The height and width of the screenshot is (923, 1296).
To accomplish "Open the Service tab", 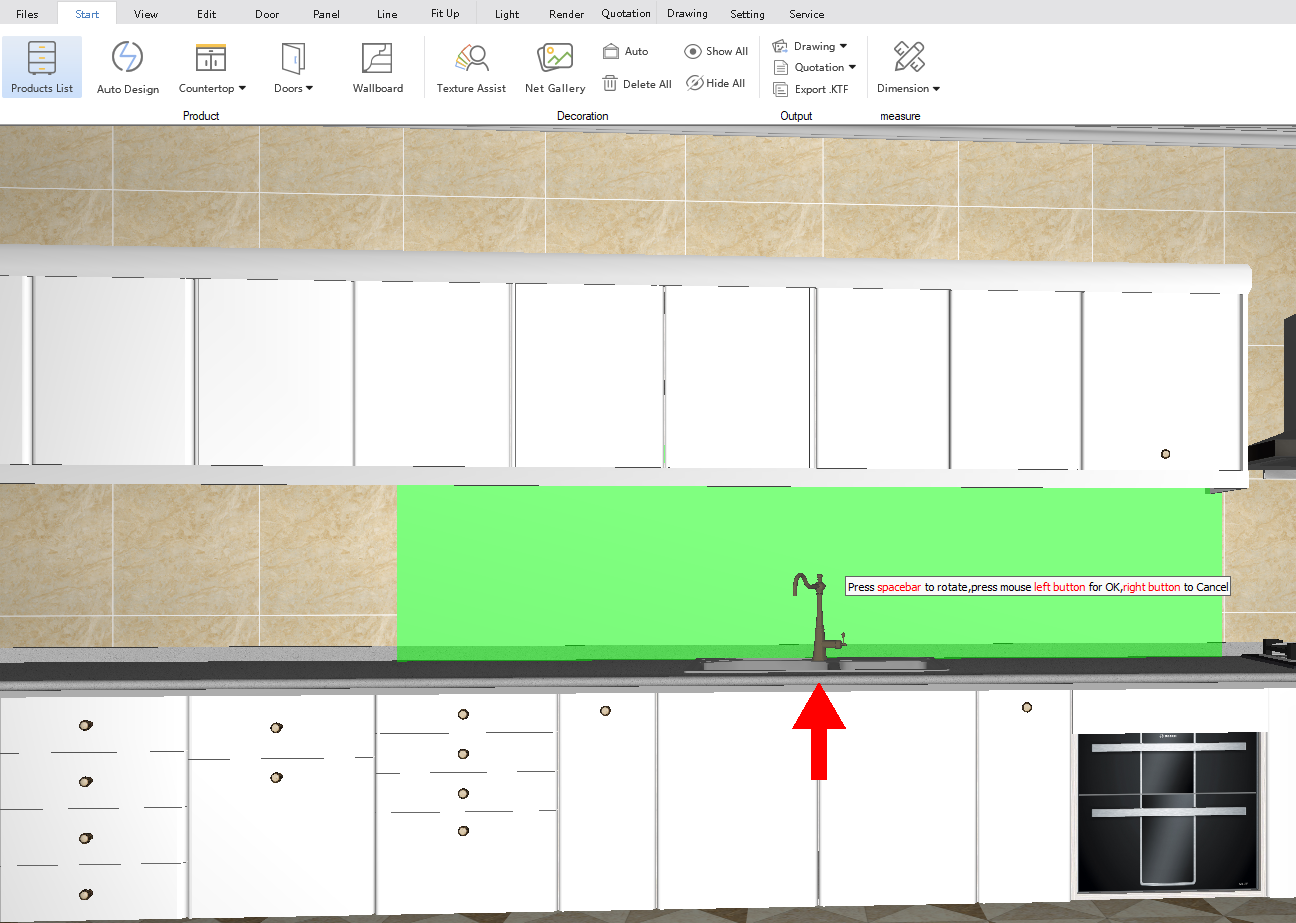I will (x=806, y=14).
